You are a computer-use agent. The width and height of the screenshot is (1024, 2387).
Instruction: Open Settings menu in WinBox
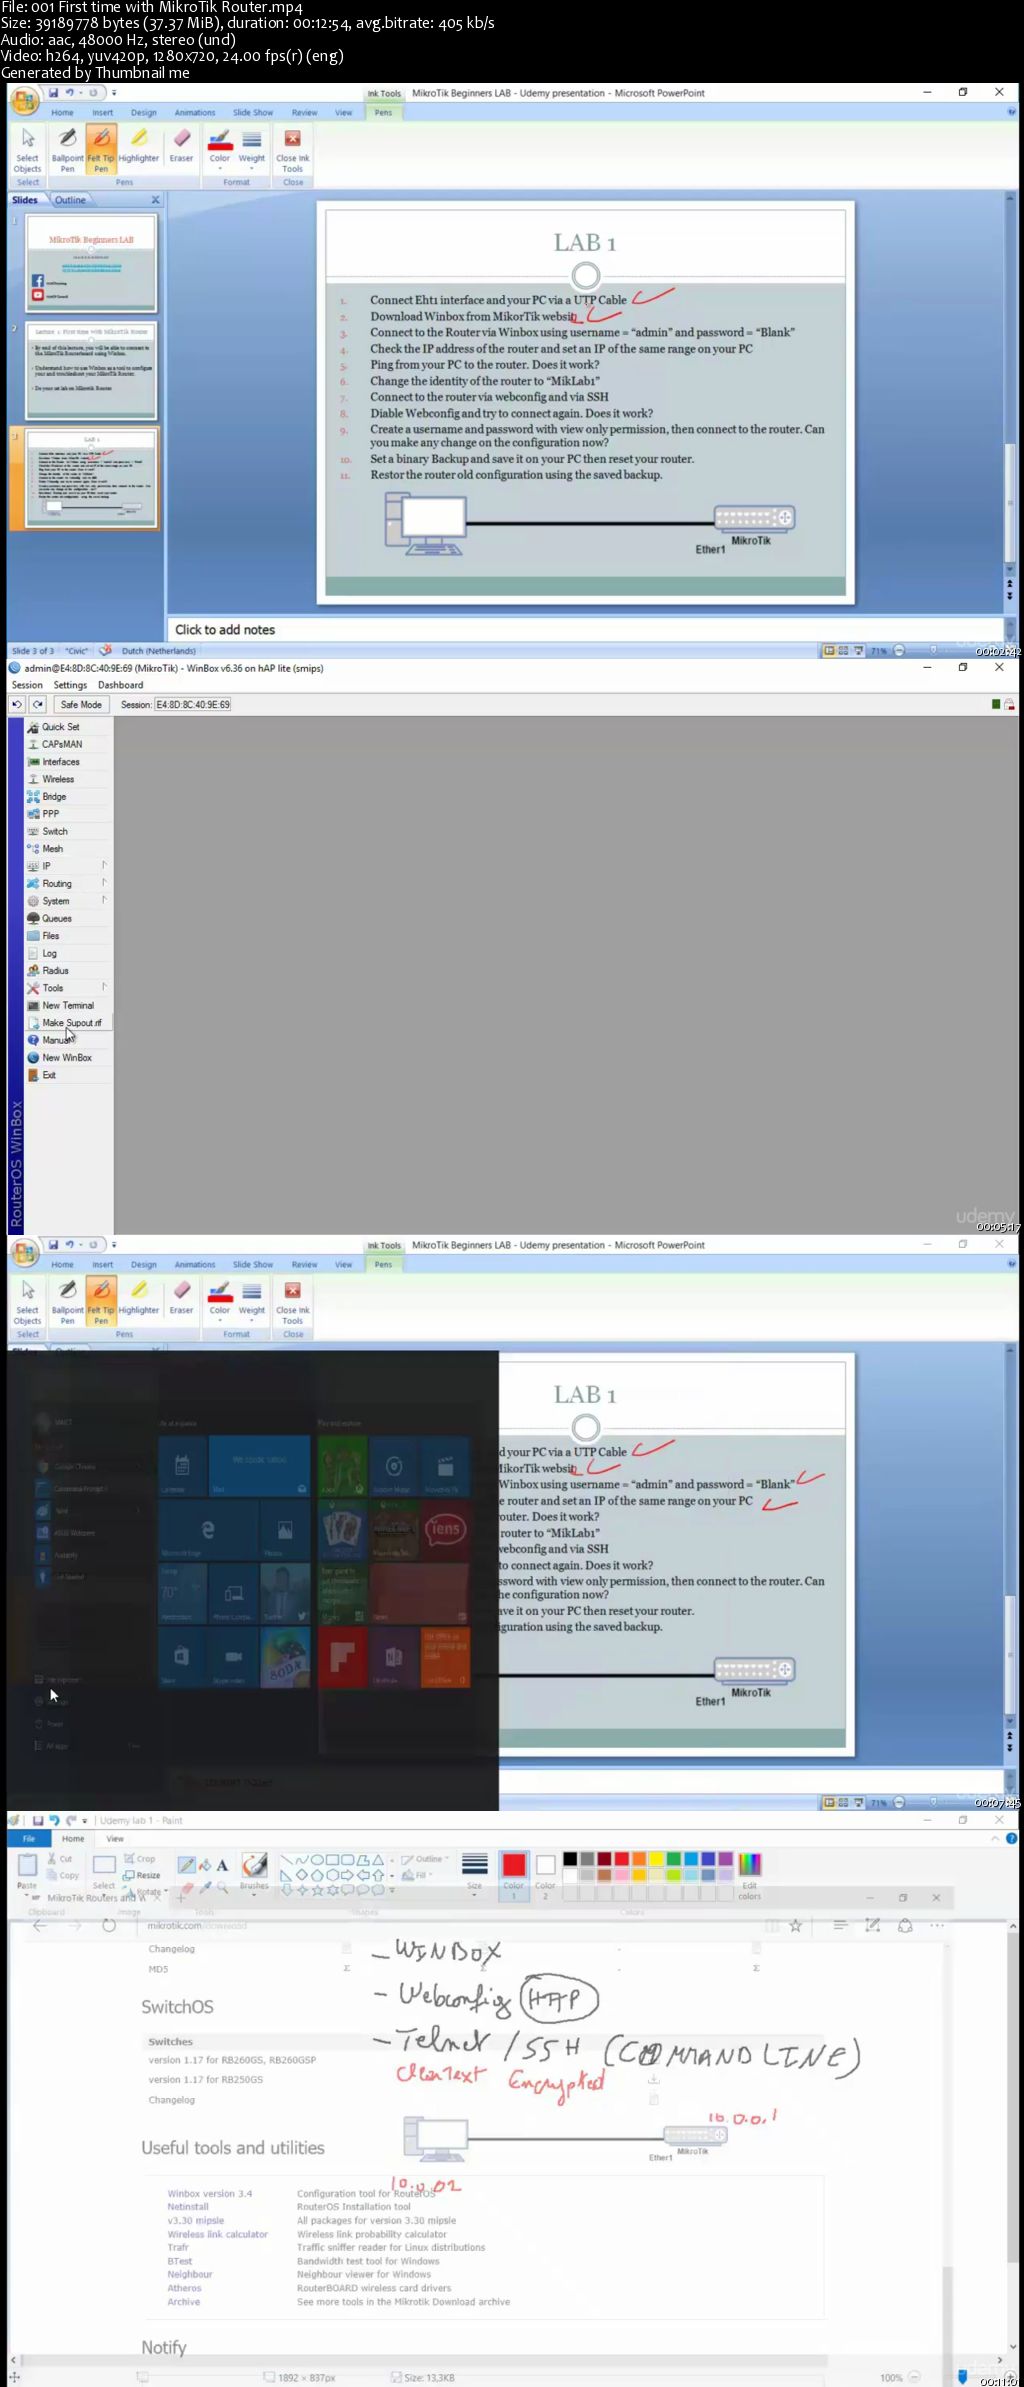tap(70, 685)
